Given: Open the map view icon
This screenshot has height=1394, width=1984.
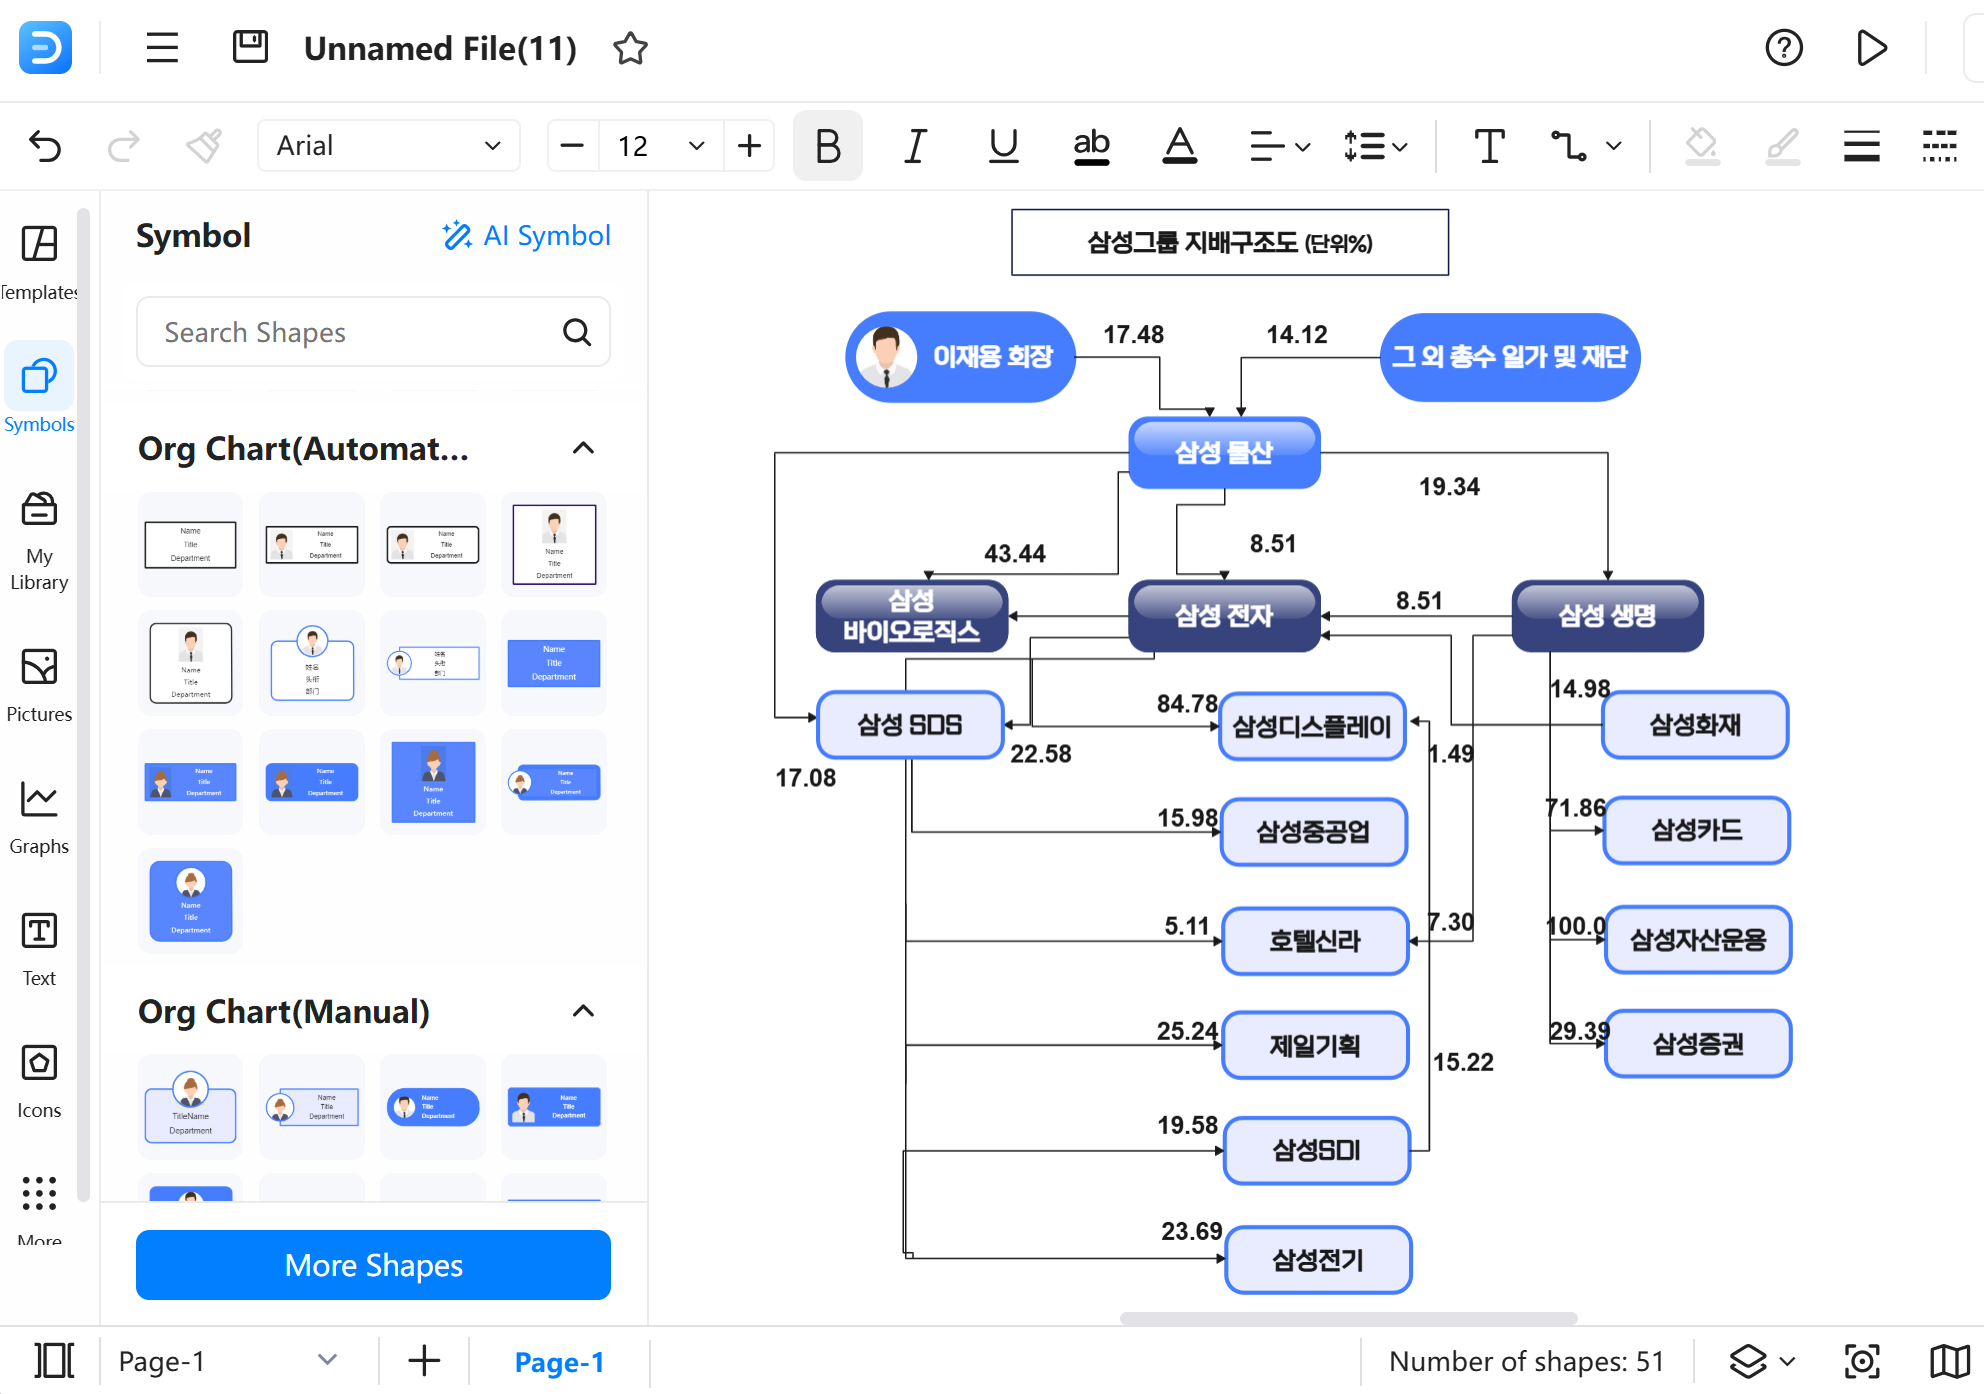Looking at the screenshot, I should coord(1949,1361).
